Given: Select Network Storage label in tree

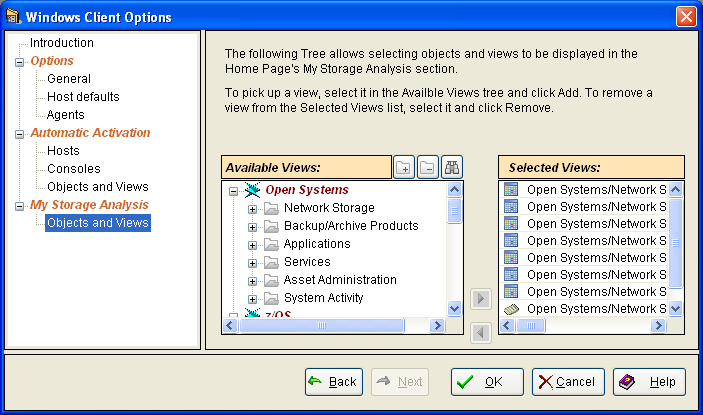Looking at the screenshot, I should click(x=329, y=208).
